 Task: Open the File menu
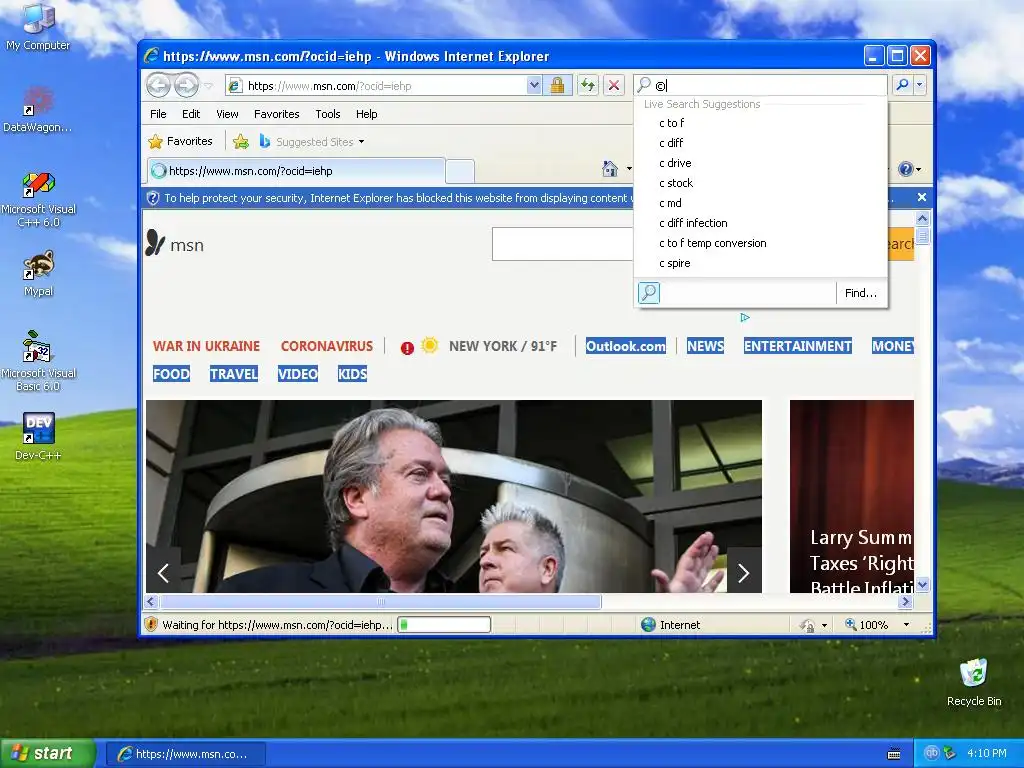pyautogui.click(x=158, y=114)
